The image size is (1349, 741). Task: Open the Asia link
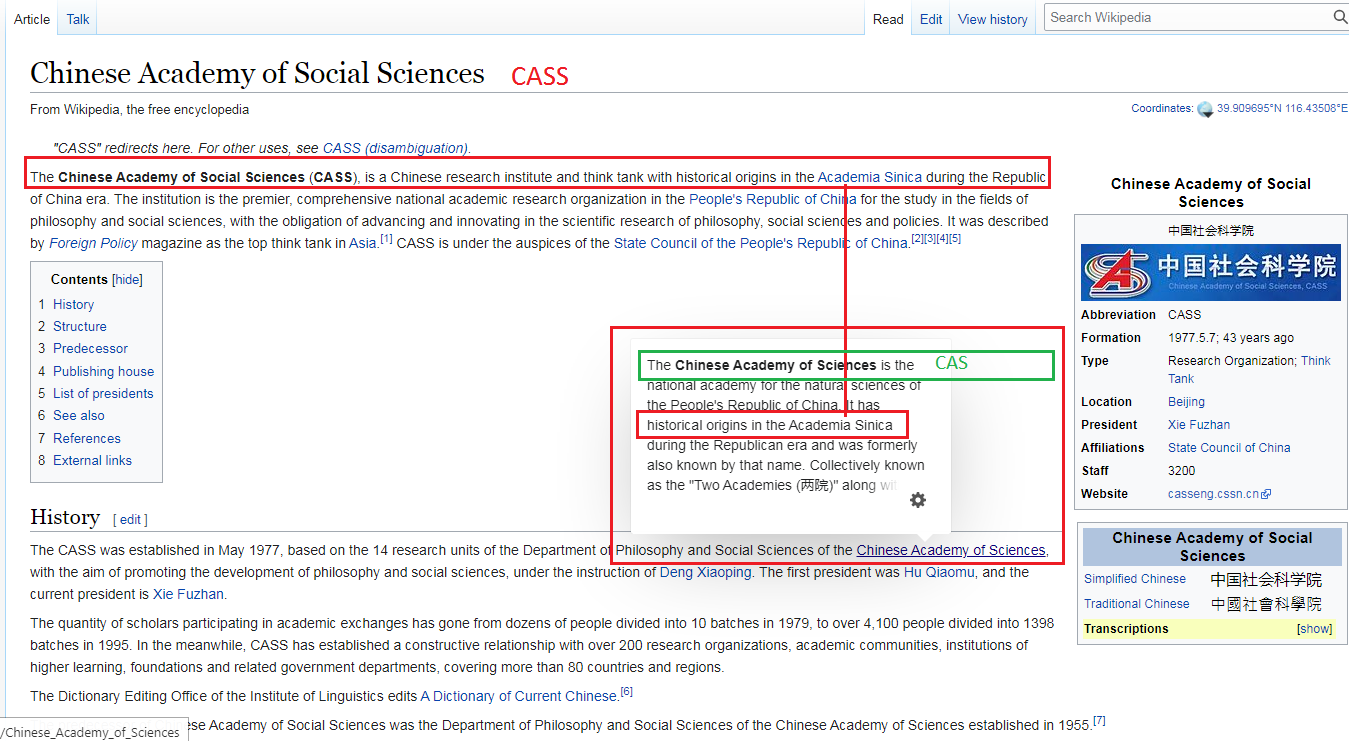pyautogui.click(x=362, y=243)
